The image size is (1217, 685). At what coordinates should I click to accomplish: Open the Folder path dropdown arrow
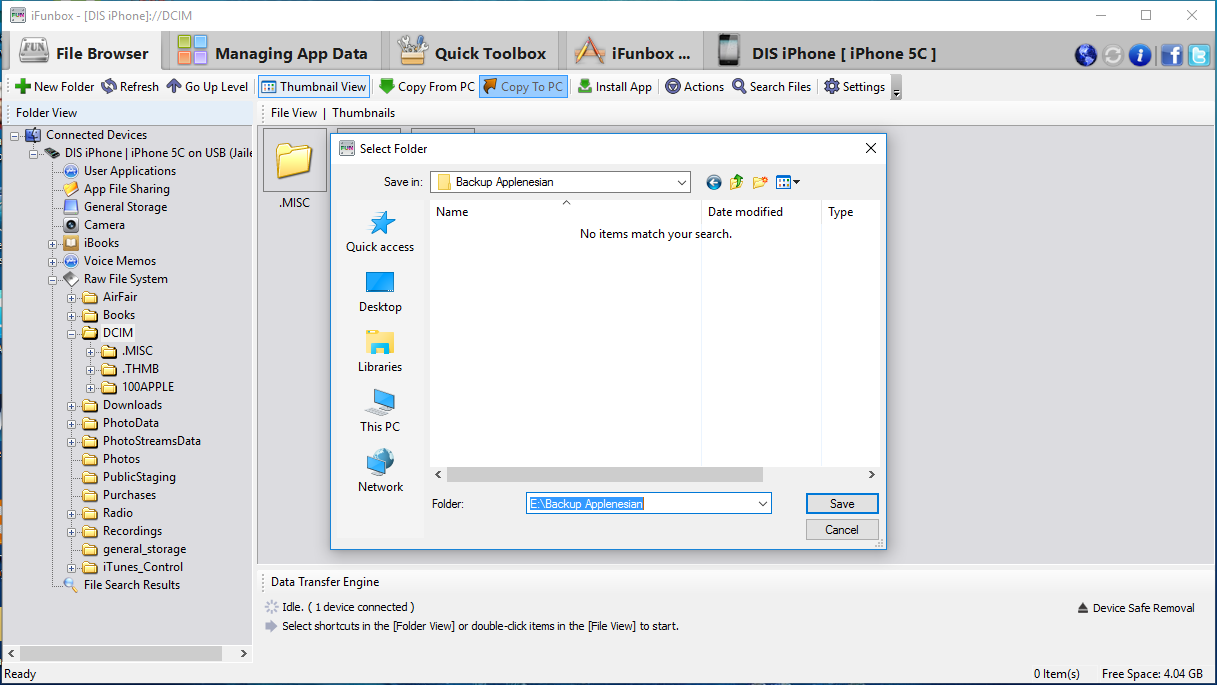tap(763, 503)
